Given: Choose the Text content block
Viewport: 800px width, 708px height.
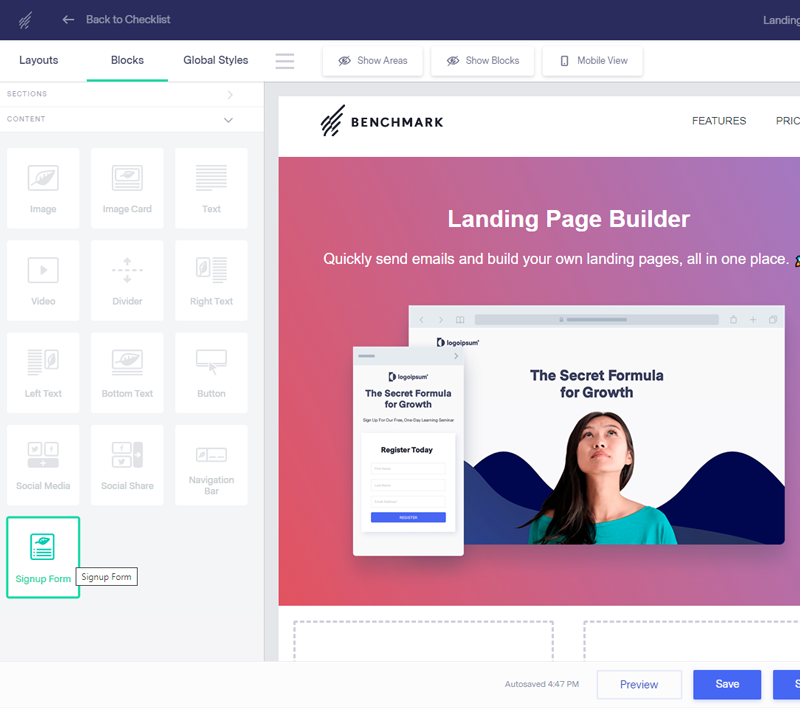Looking at the screenshot, I should 211,188.
